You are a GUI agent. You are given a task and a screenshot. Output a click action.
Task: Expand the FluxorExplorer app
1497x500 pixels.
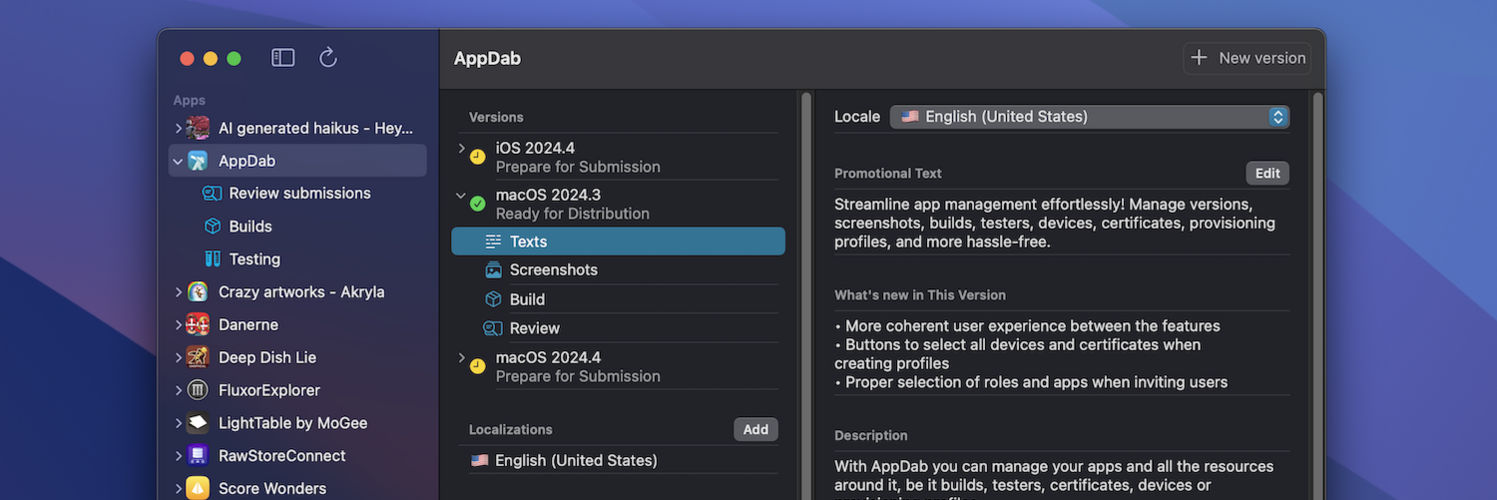[178, 390]
